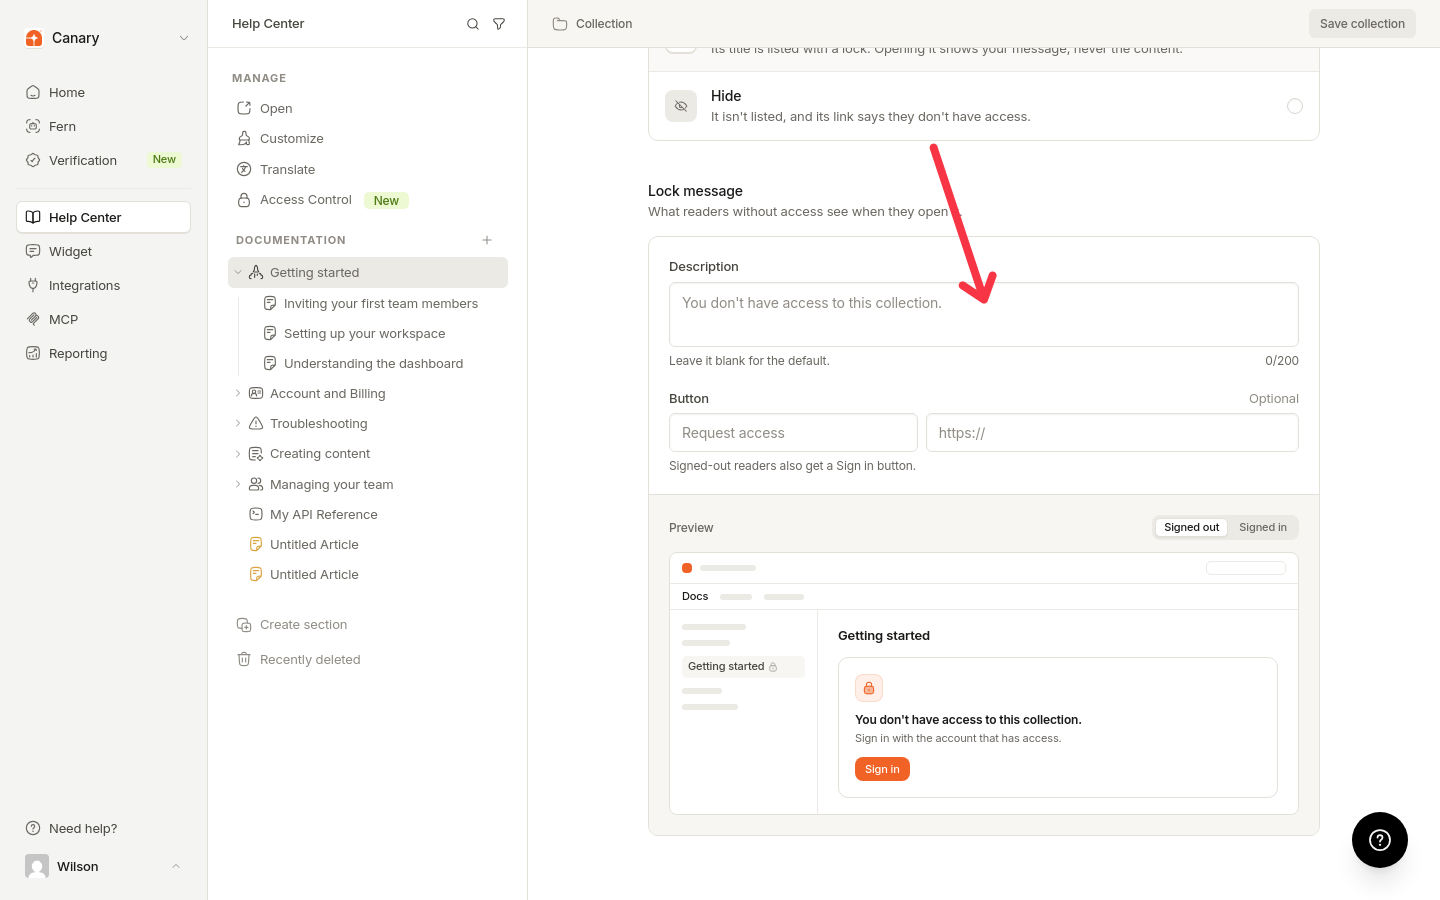Expand the Managing your team section
Viewport: 1440px width, 900px height.
tap(238, 484)
